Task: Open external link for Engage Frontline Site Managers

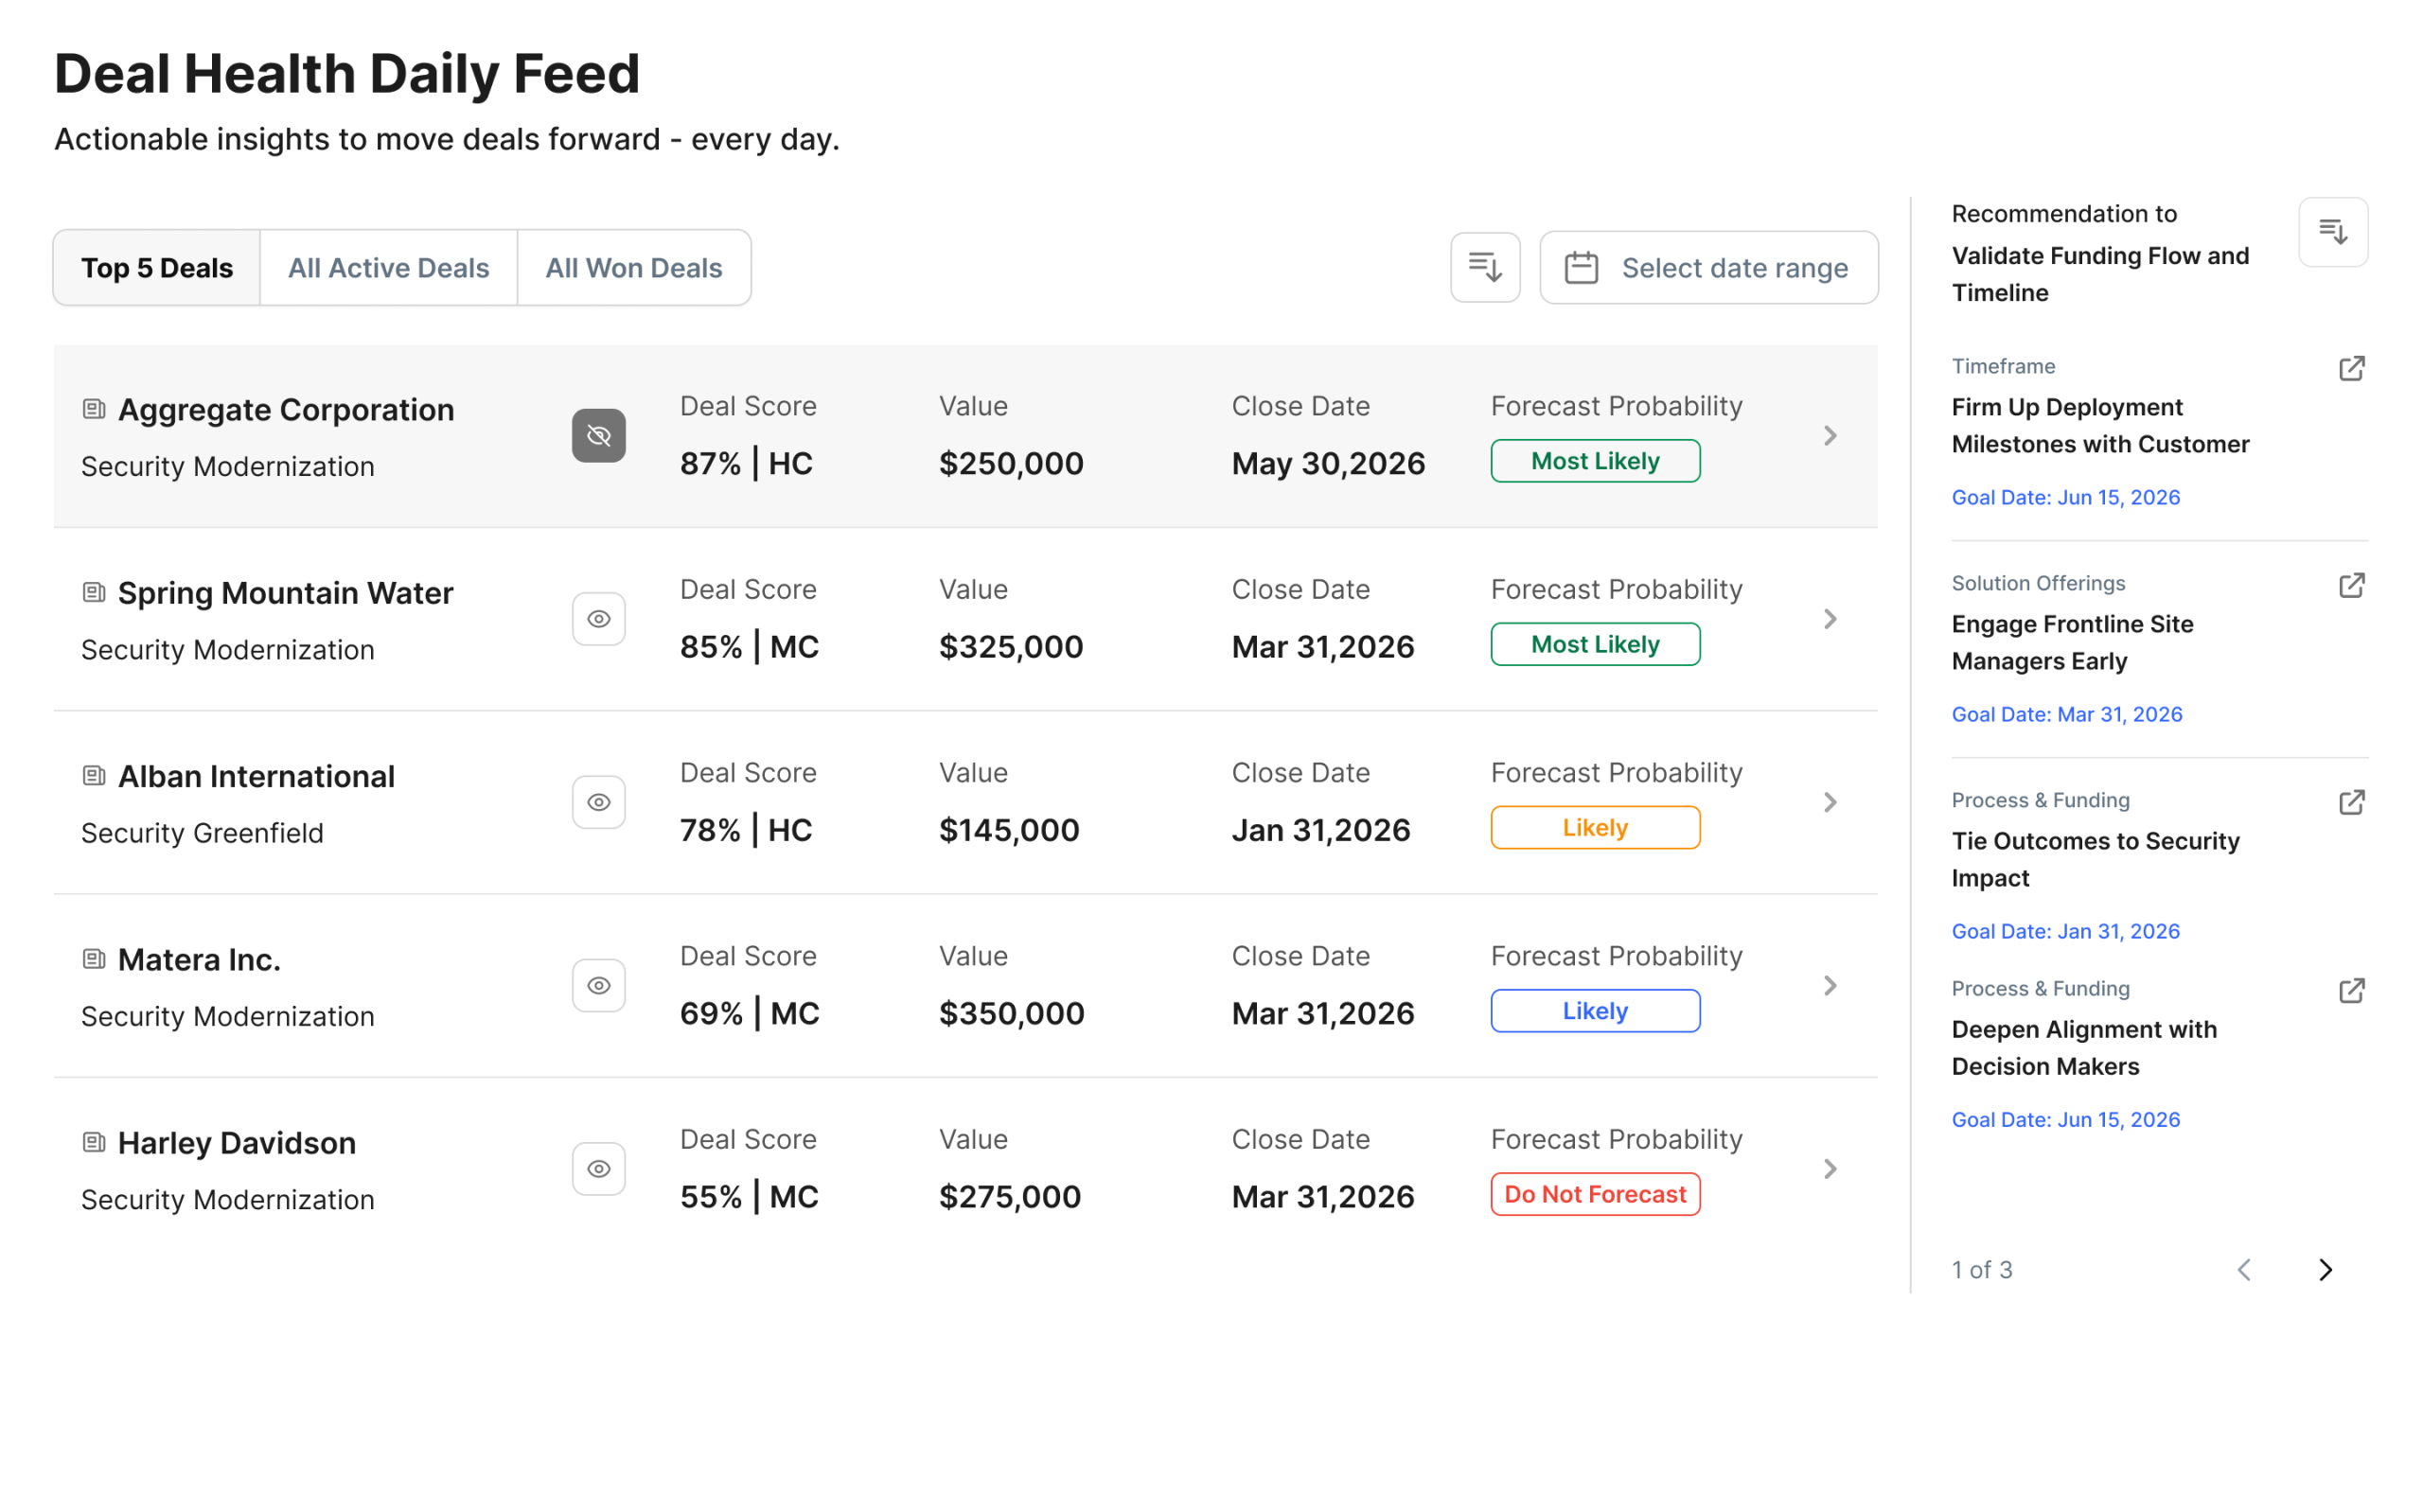Action: 2351,585
